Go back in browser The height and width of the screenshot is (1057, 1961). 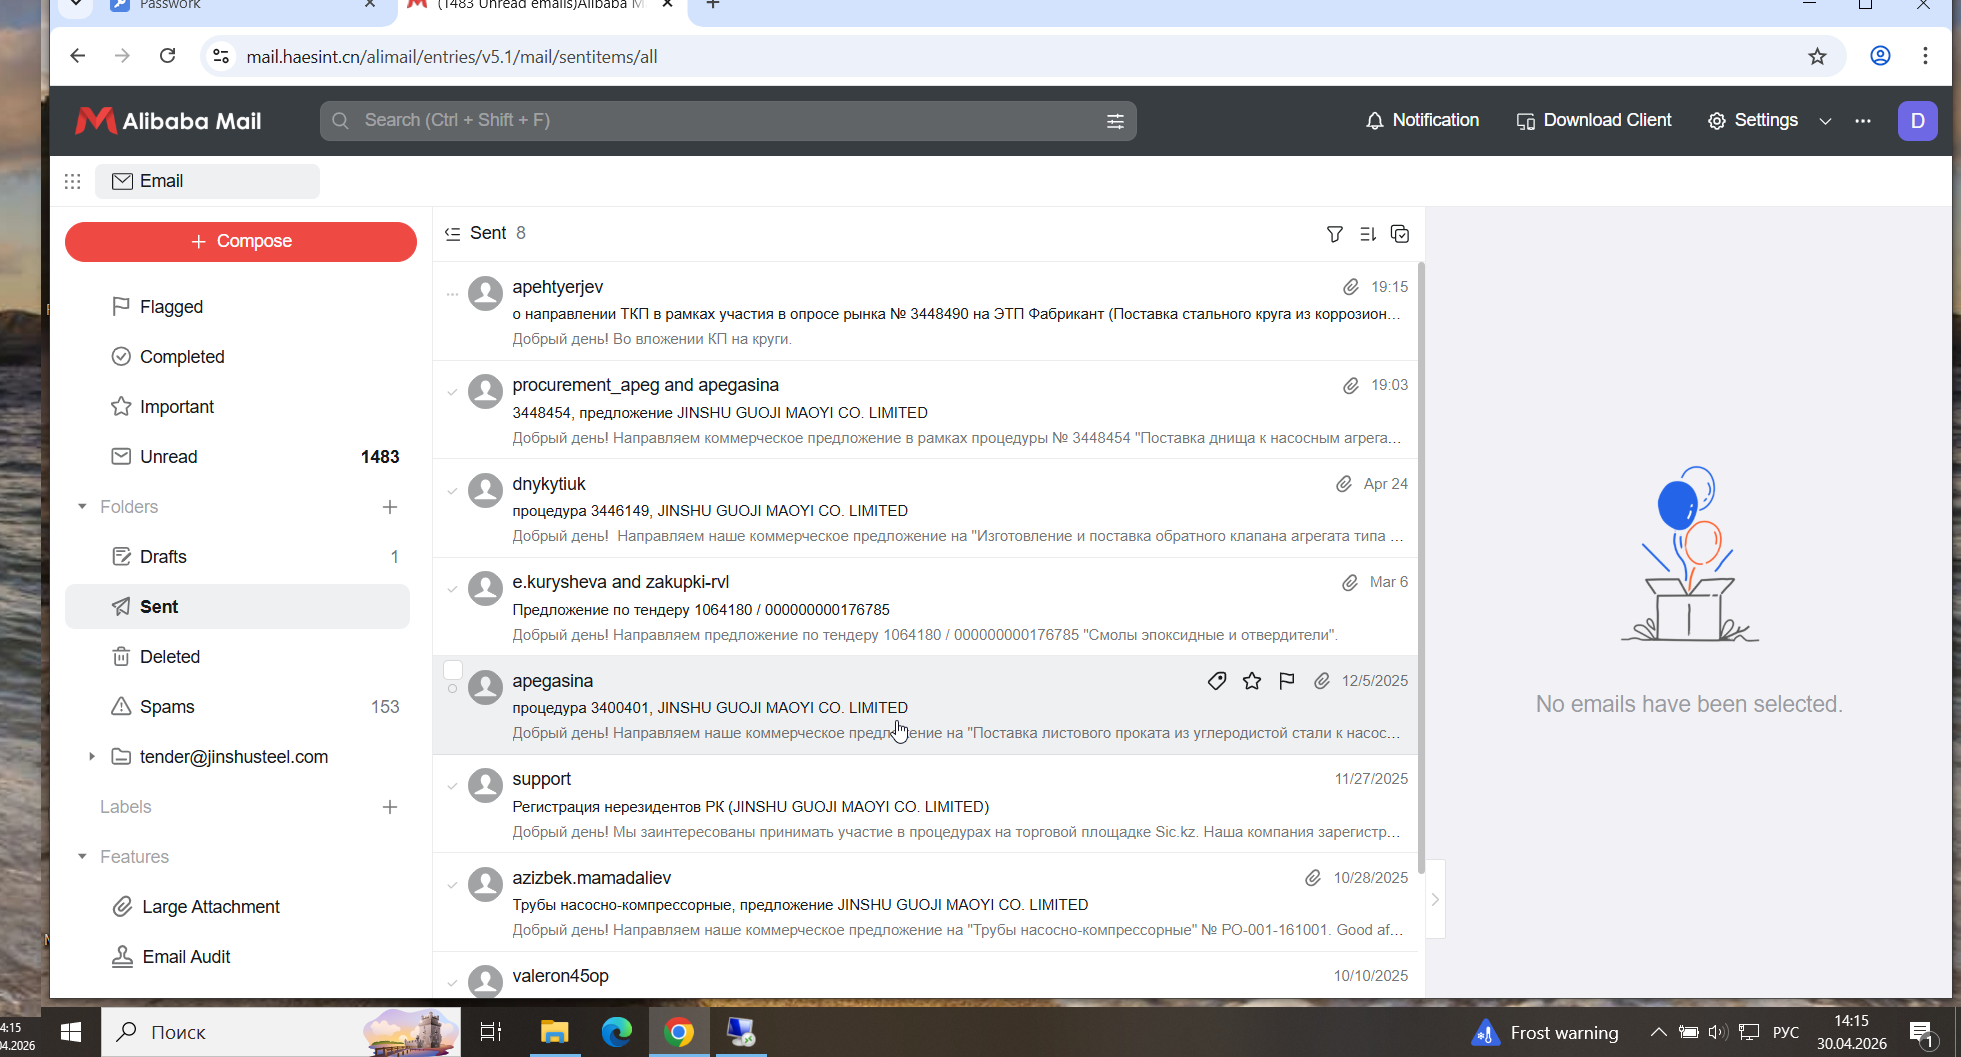tap(78, 56)
